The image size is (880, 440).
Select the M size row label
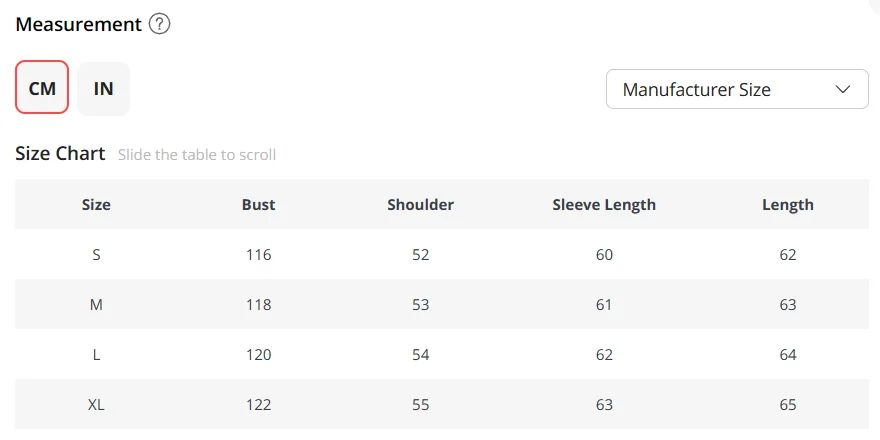[x=96, y=305]
